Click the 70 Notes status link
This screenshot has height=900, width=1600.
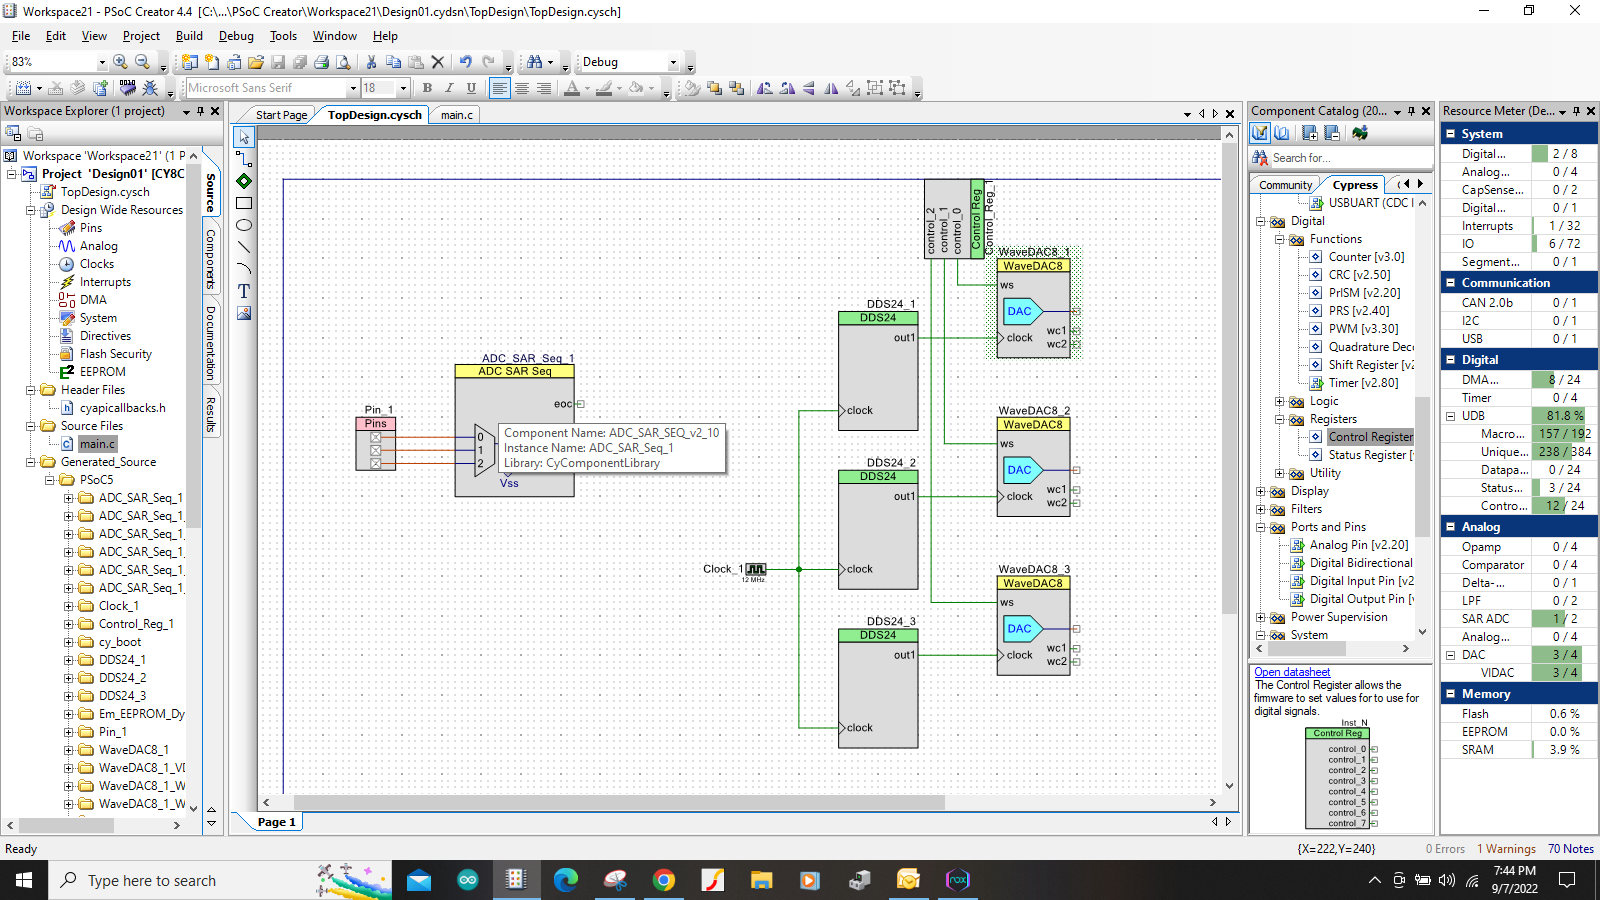(1571, 849)
